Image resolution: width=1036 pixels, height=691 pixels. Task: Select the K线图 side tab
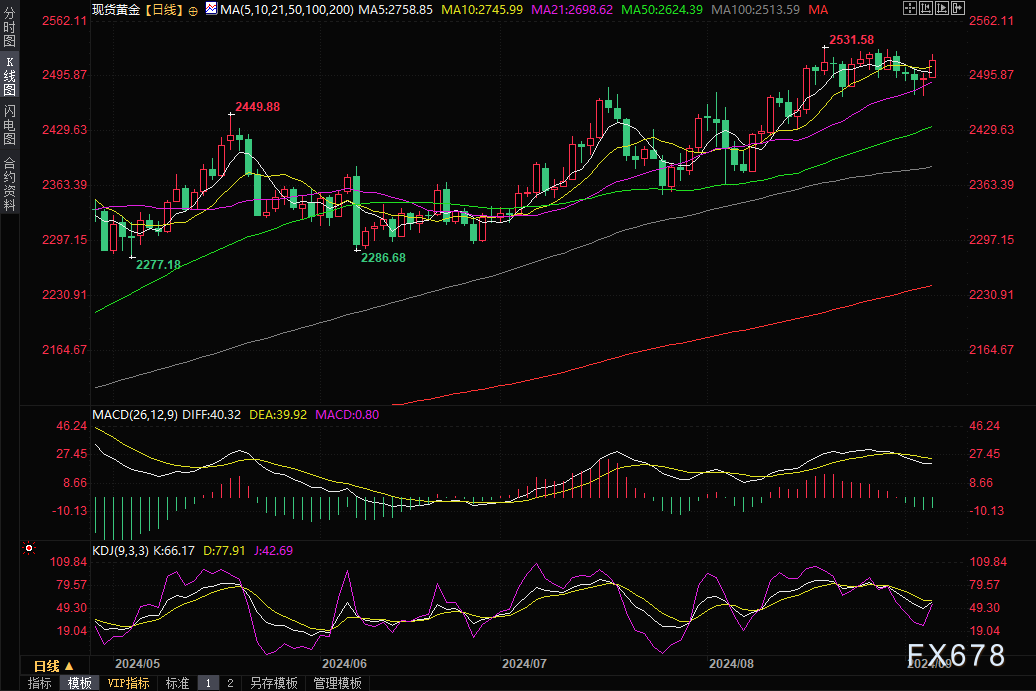[x=9, y=76]
